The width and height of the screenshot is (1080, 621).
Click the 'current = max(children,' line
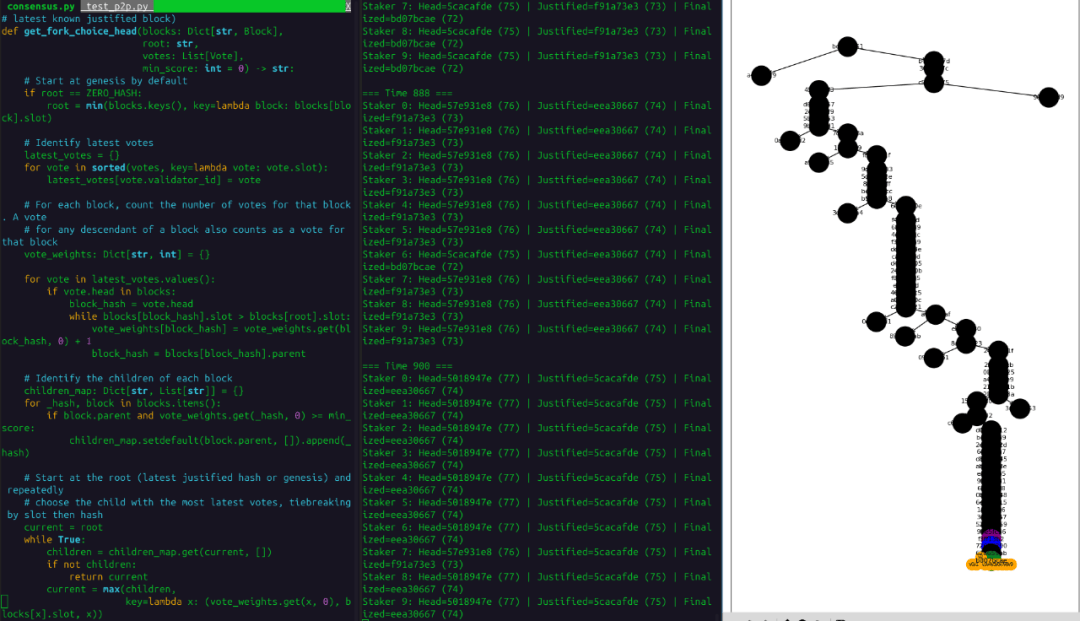(111, 589)
